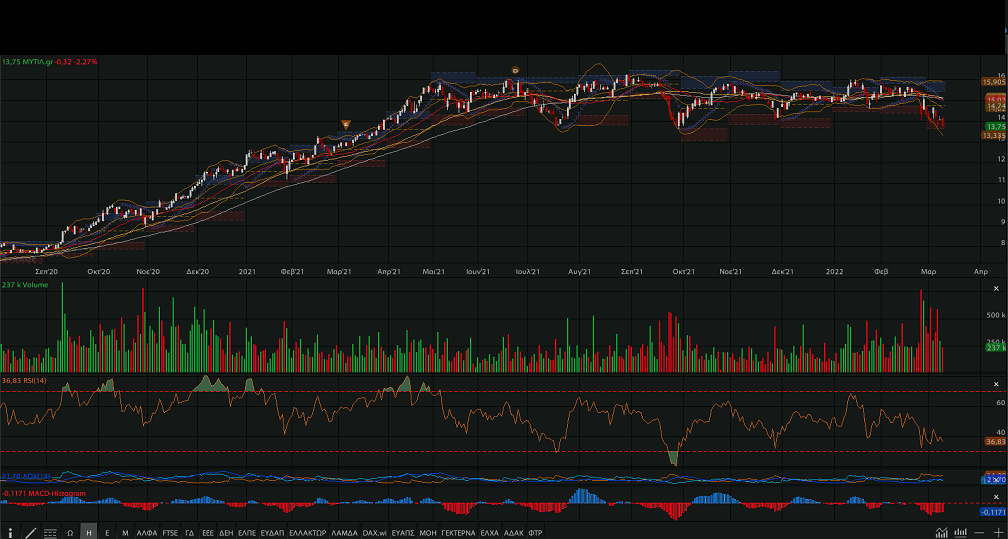This screenshot has height=539, width=1008.
Task: Click the 500 k volume axis label
Action: click(995, 315)
